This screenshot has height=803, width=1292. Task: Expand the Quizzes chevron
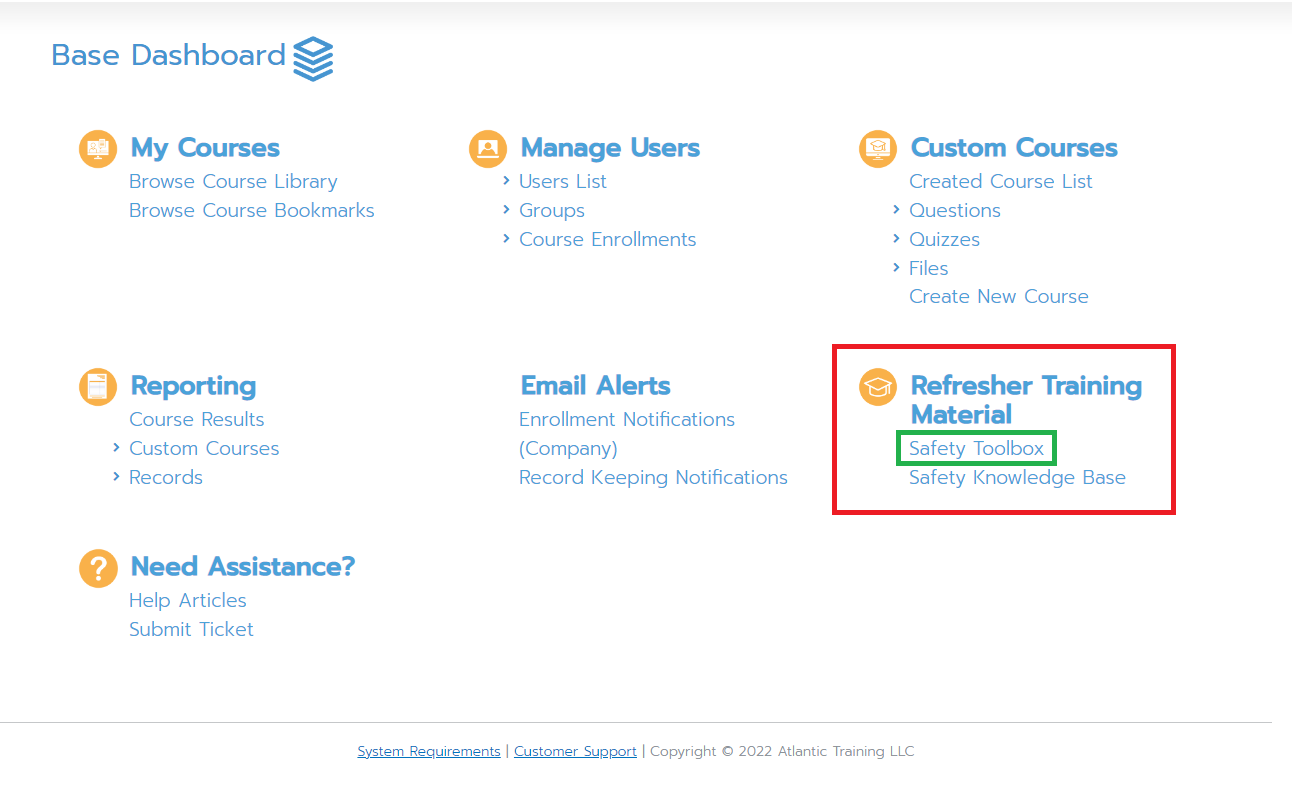(897, 238)
